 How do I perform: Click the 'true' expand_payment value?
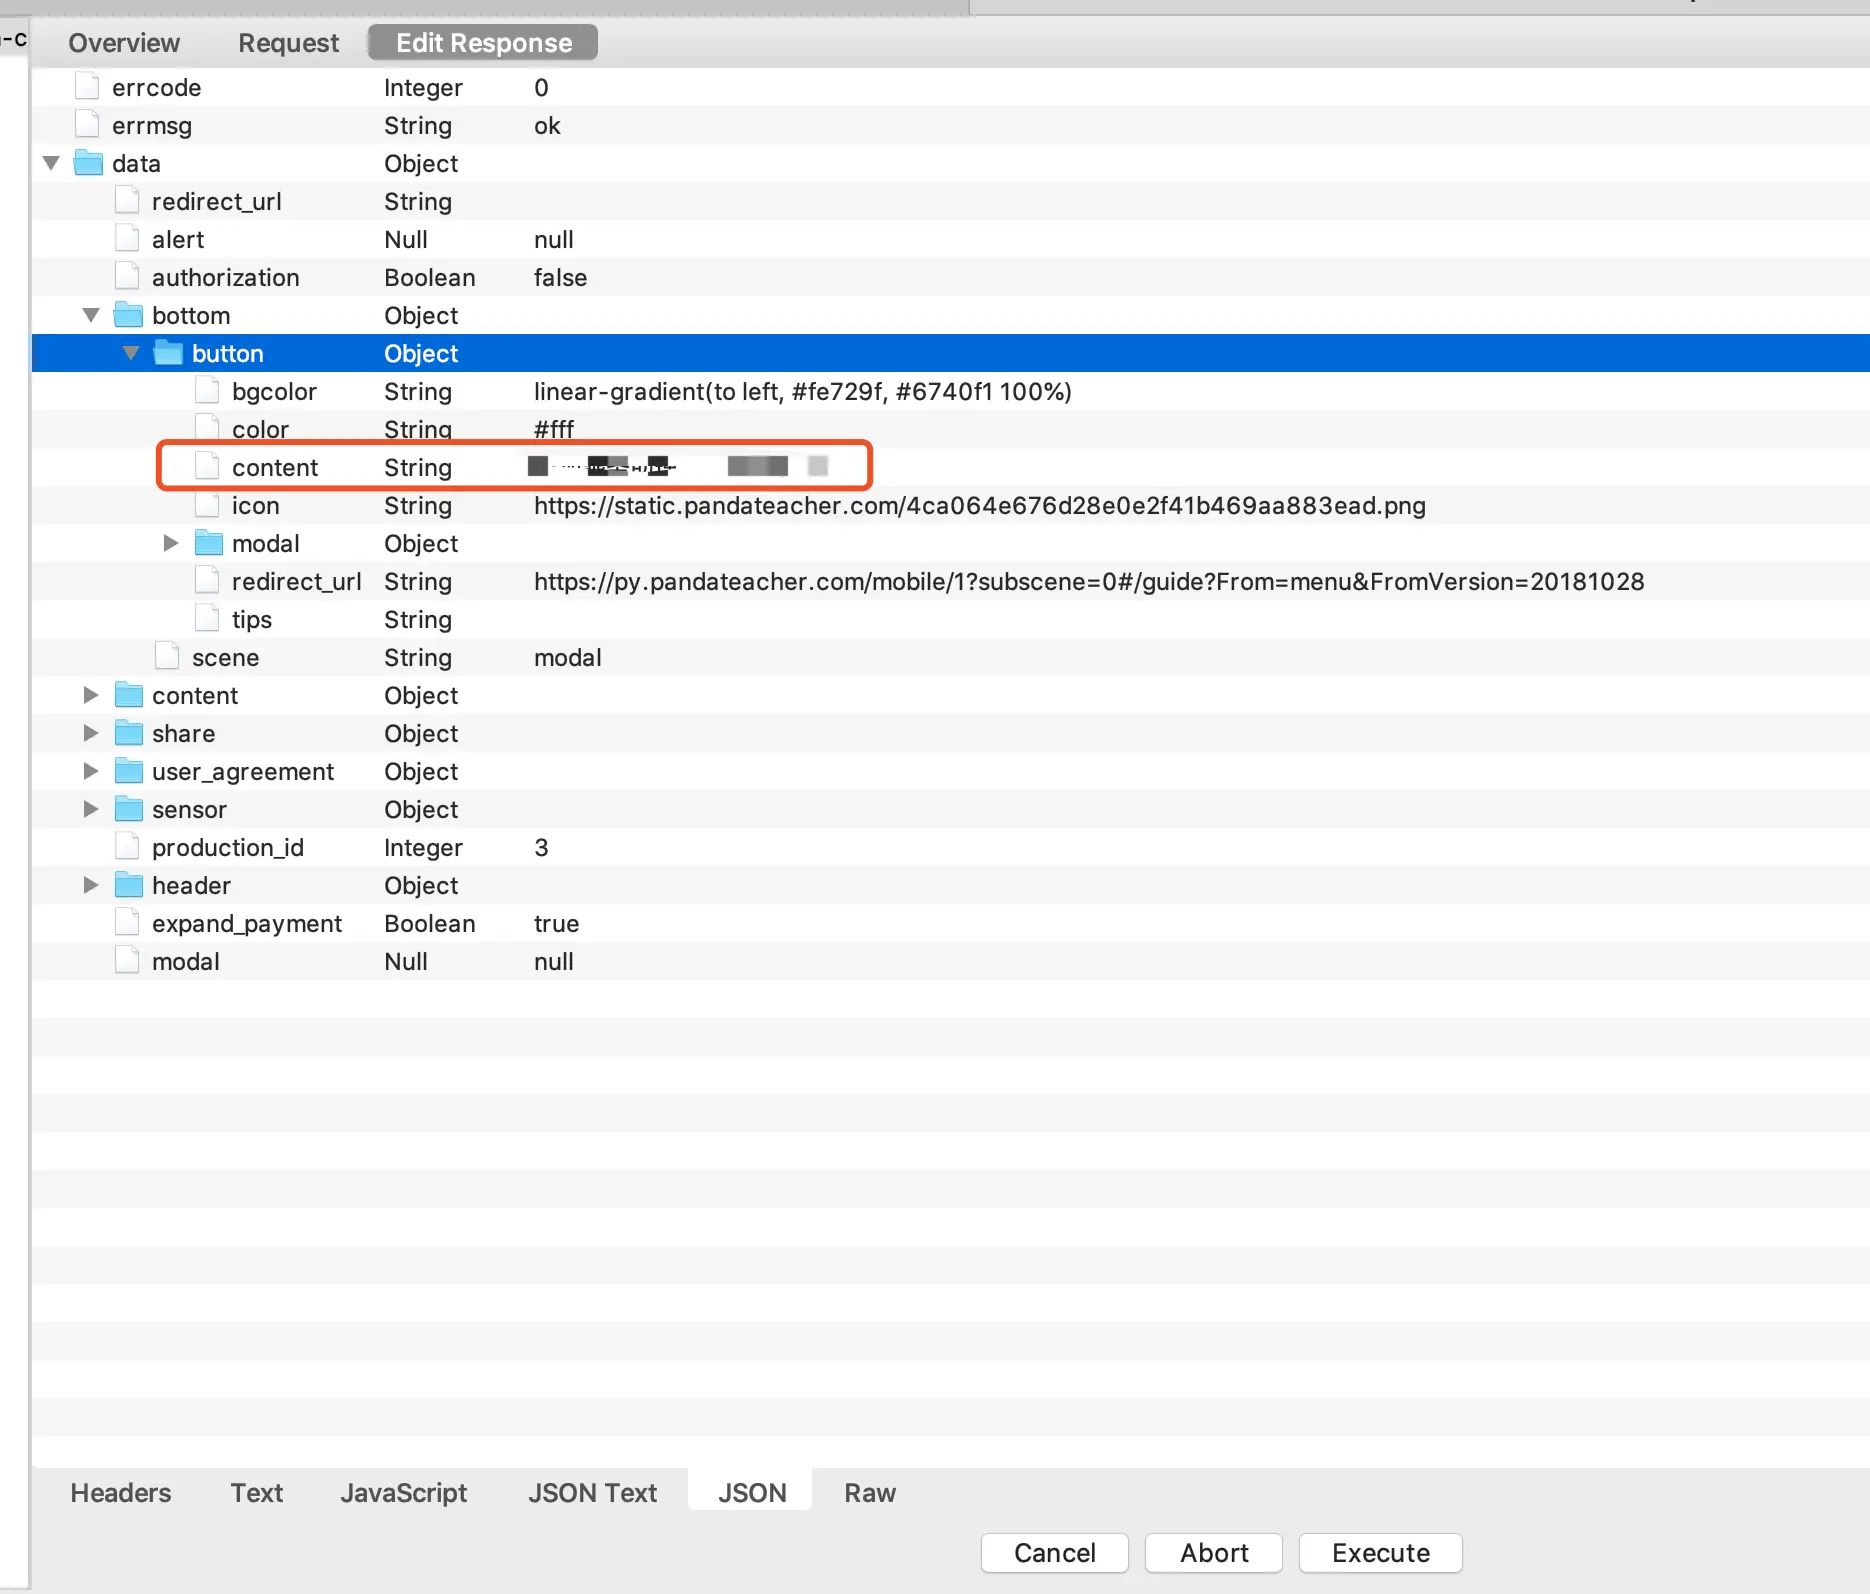click(x=556, y=923)
